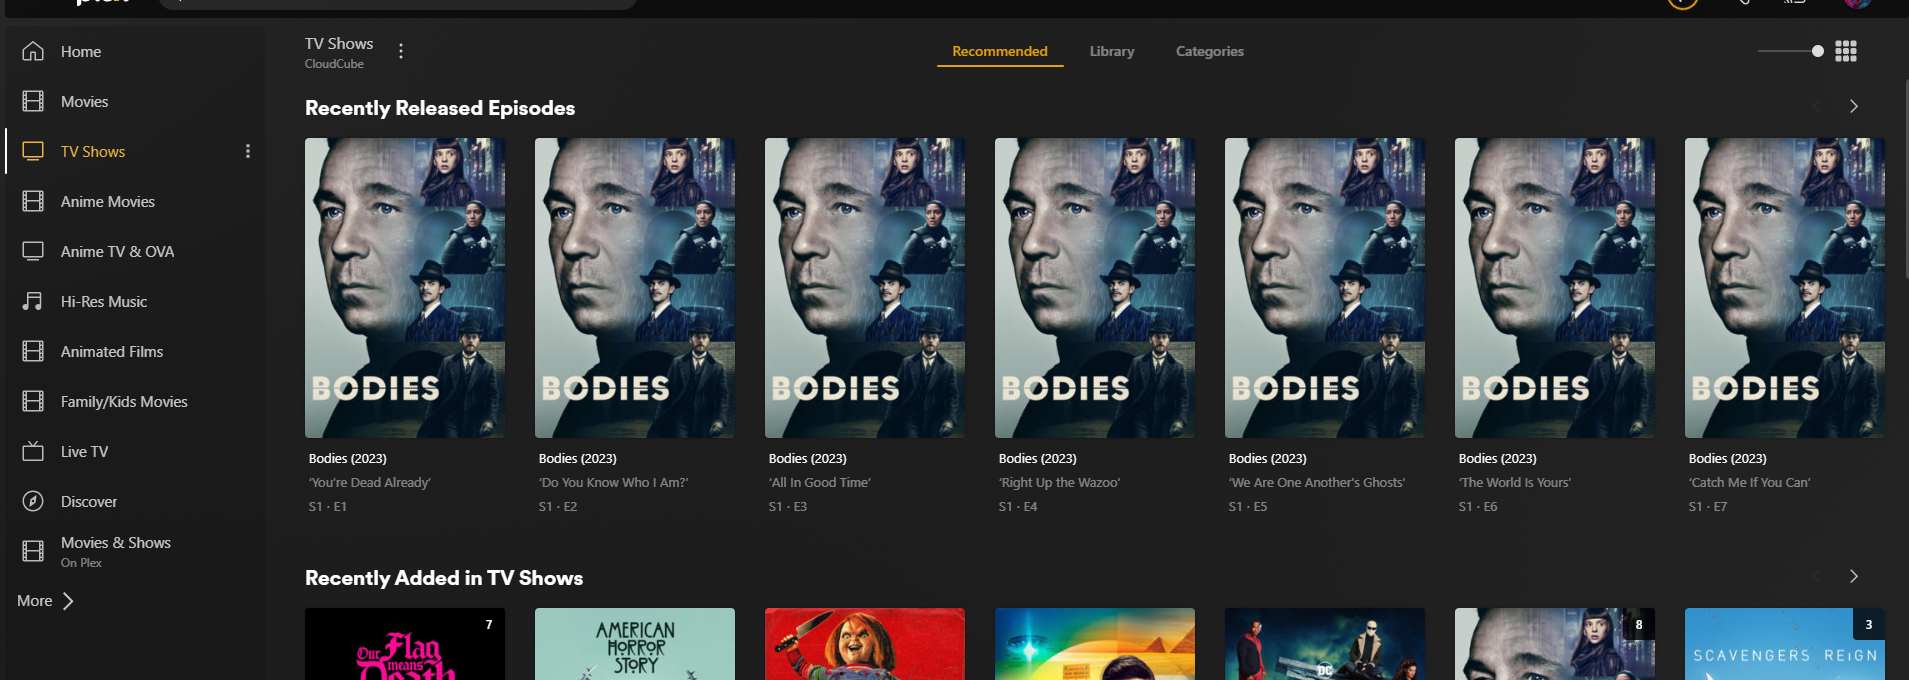Click the Anime Movies film icon
1909x680 pixels.
click(x=33, y=201)
